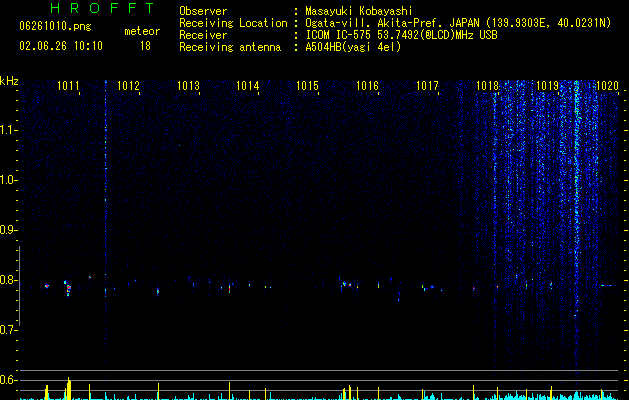Image resolution: width=629 pixels, height=400 pixels.
Task: Click the 1011 time axis label
Action: tap(68, 86)
